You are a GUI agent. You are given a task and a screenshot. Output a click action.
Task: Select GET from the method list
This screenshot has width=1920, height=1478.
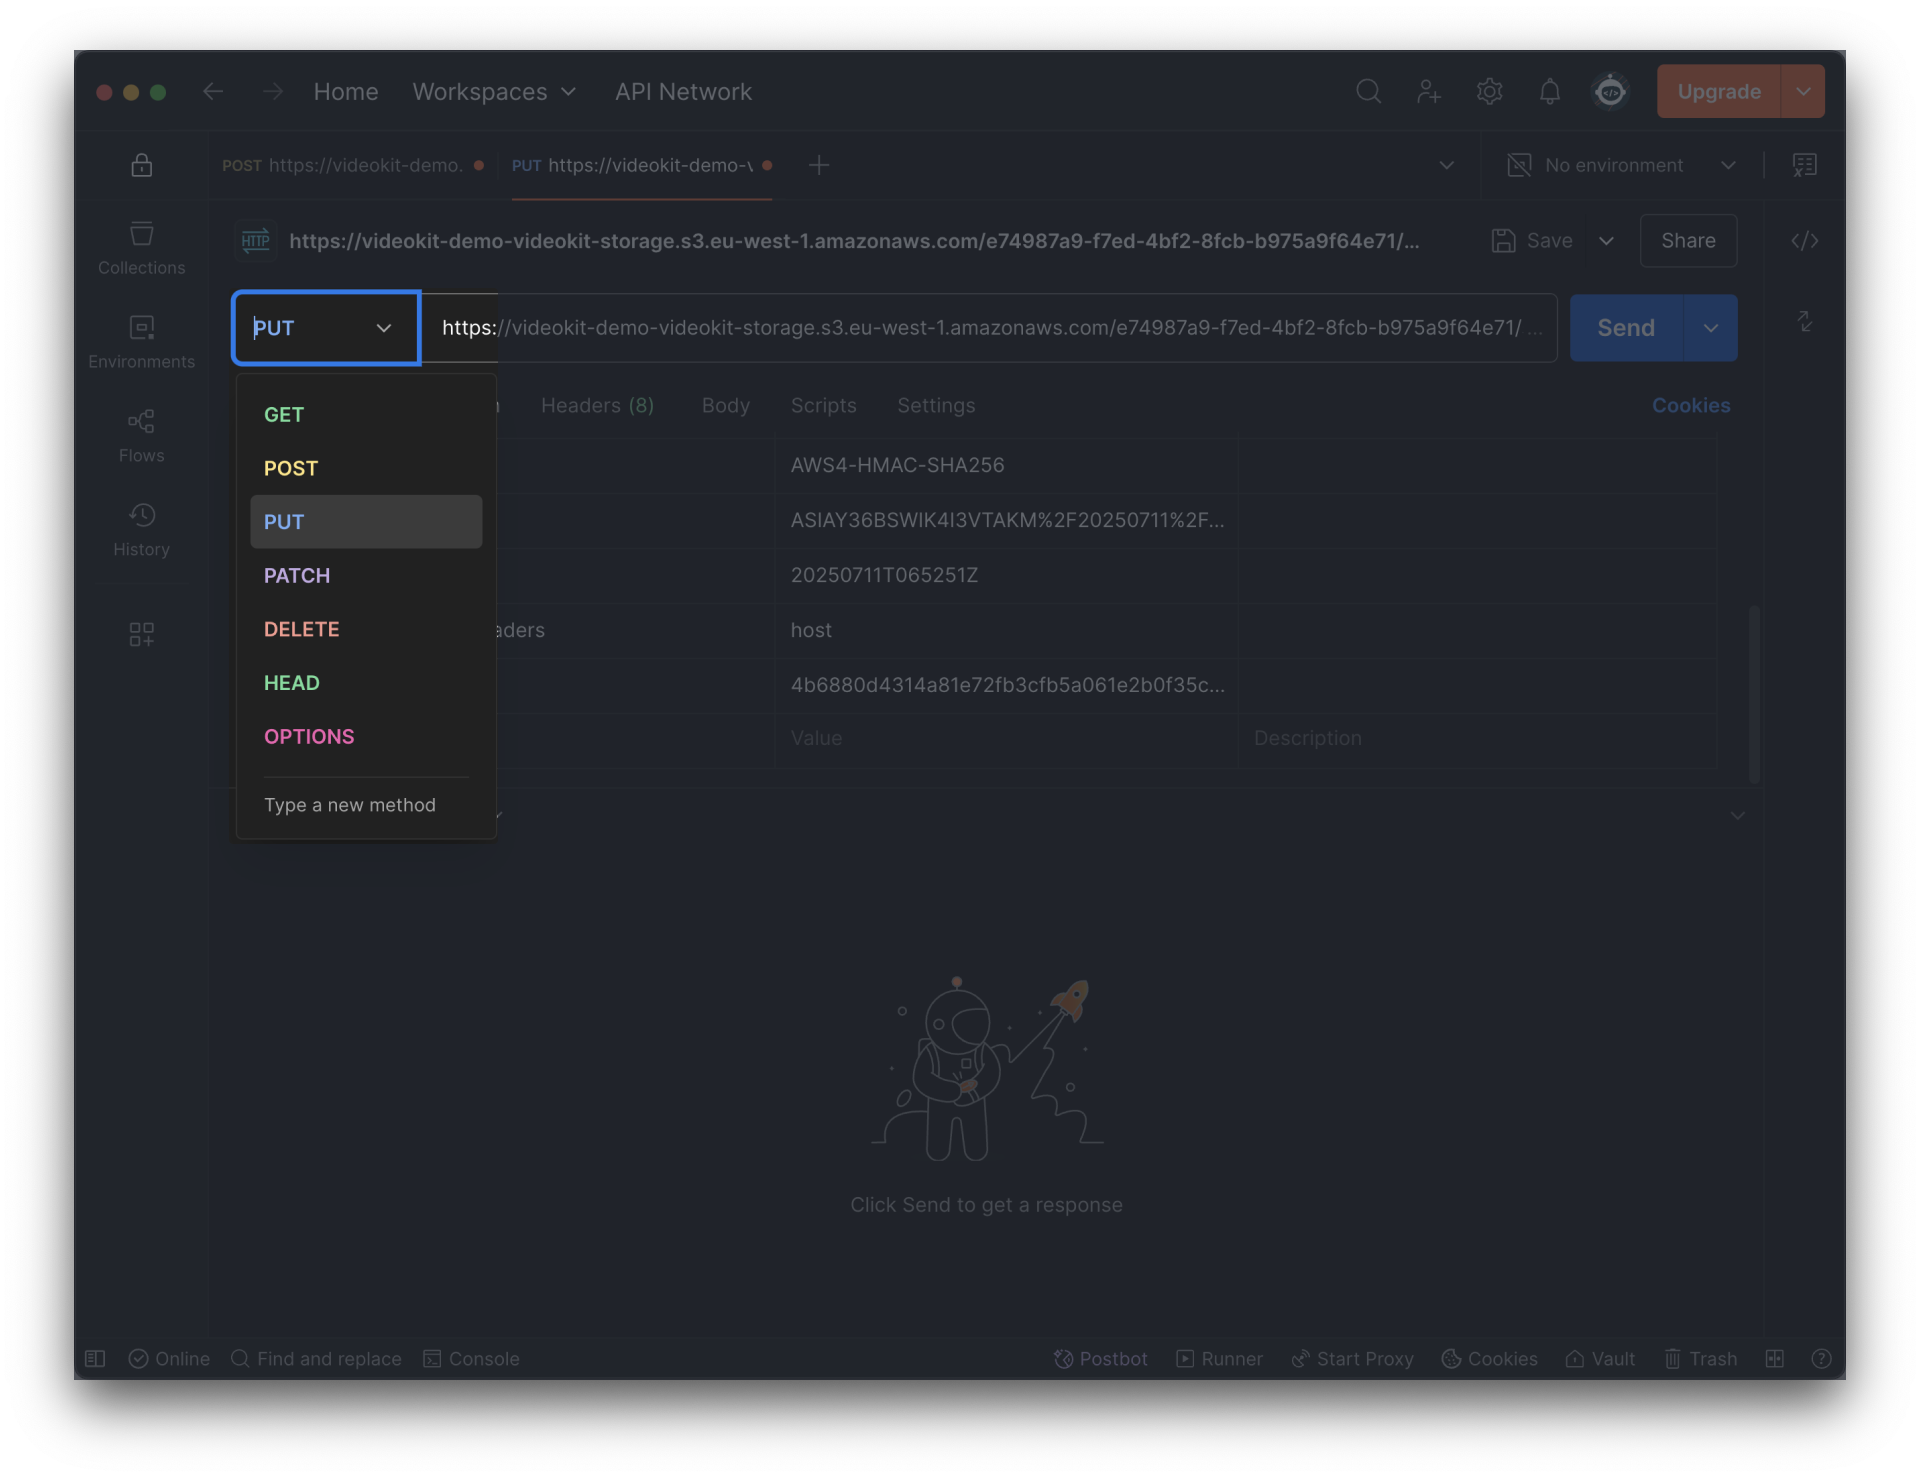[366, 415]
